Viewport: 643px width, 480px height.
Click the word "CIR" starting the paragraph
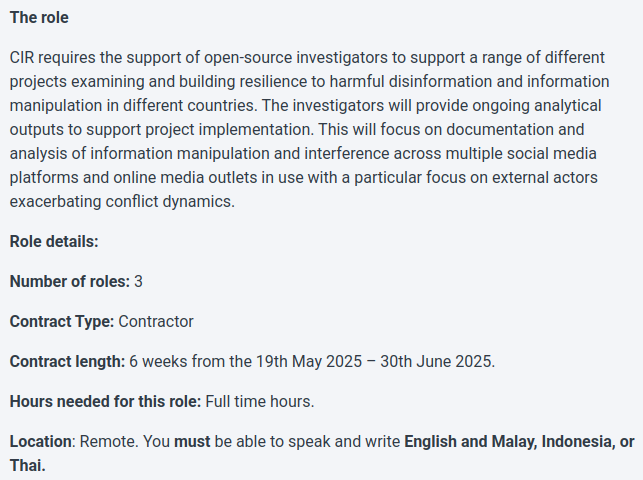tap(22, 58)
